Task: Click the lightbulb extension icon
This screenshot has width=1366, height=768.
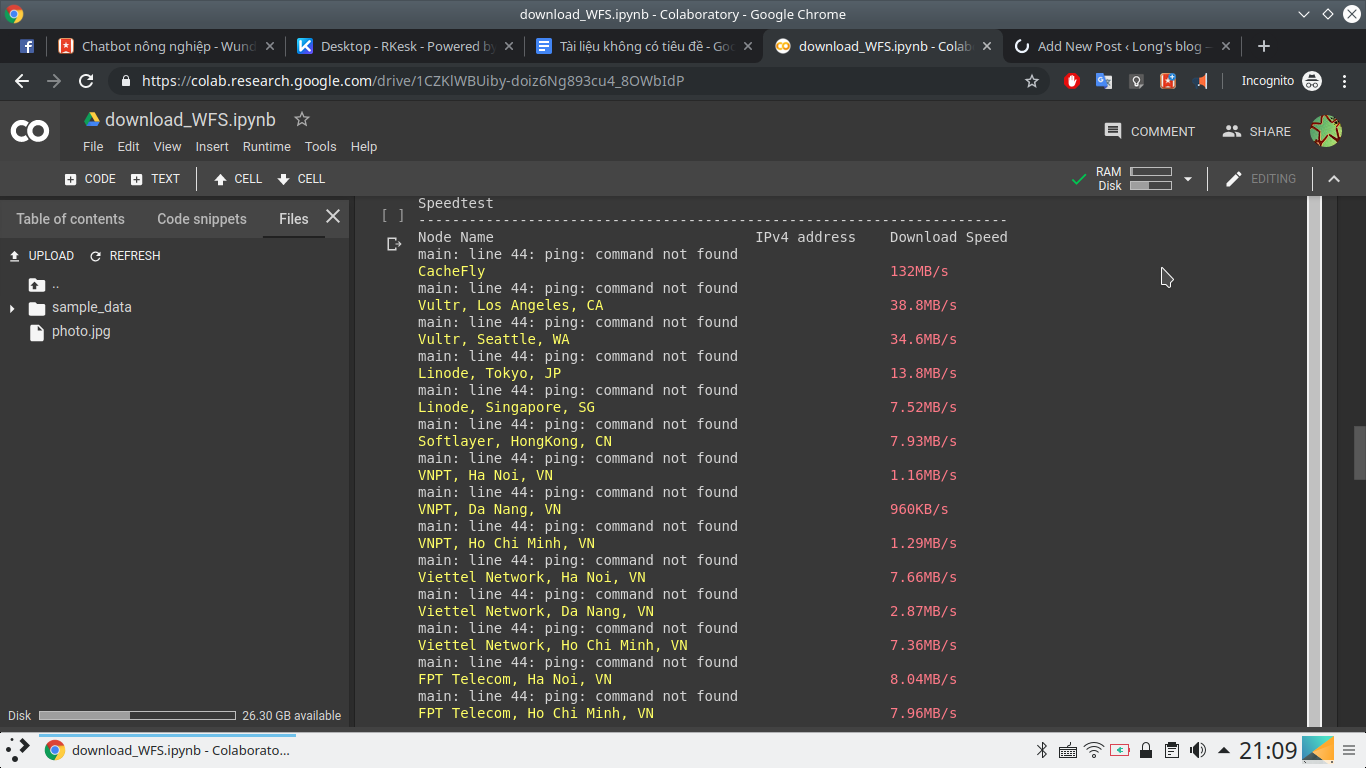Action: pos(1136,81)
